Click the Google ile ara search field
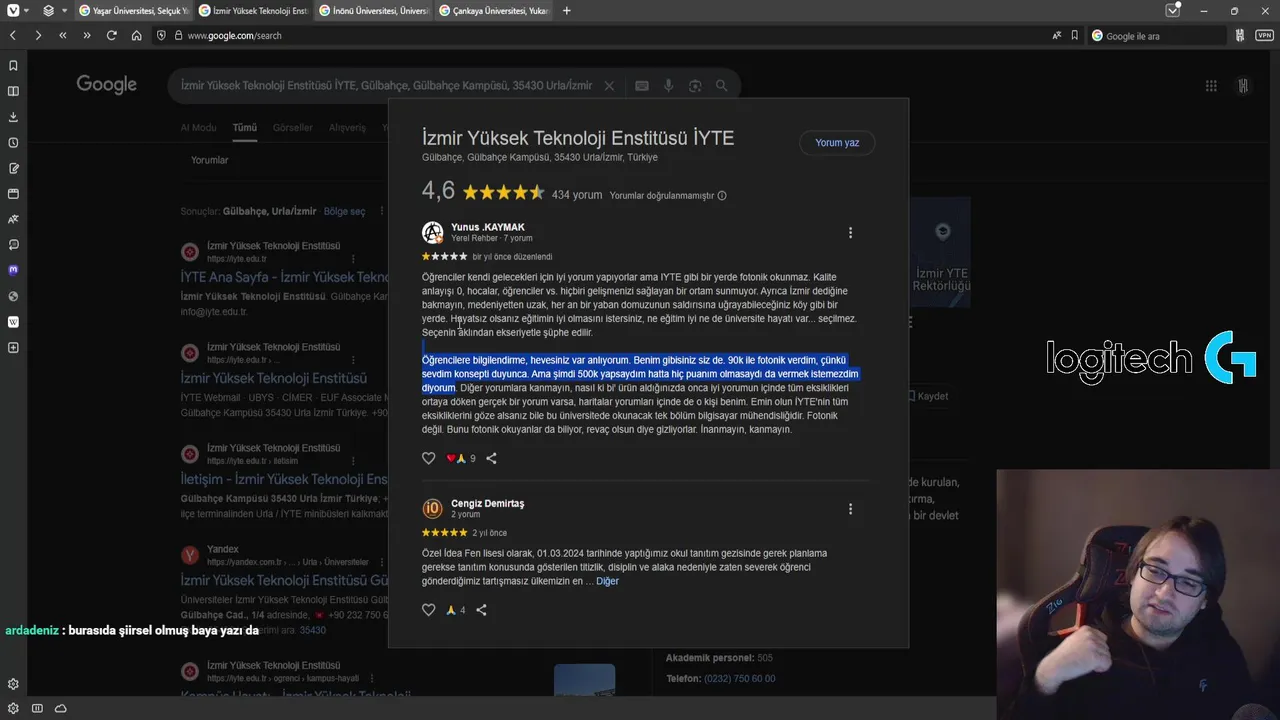This screenshot has width=1280, height=720. click(1156, 35)
